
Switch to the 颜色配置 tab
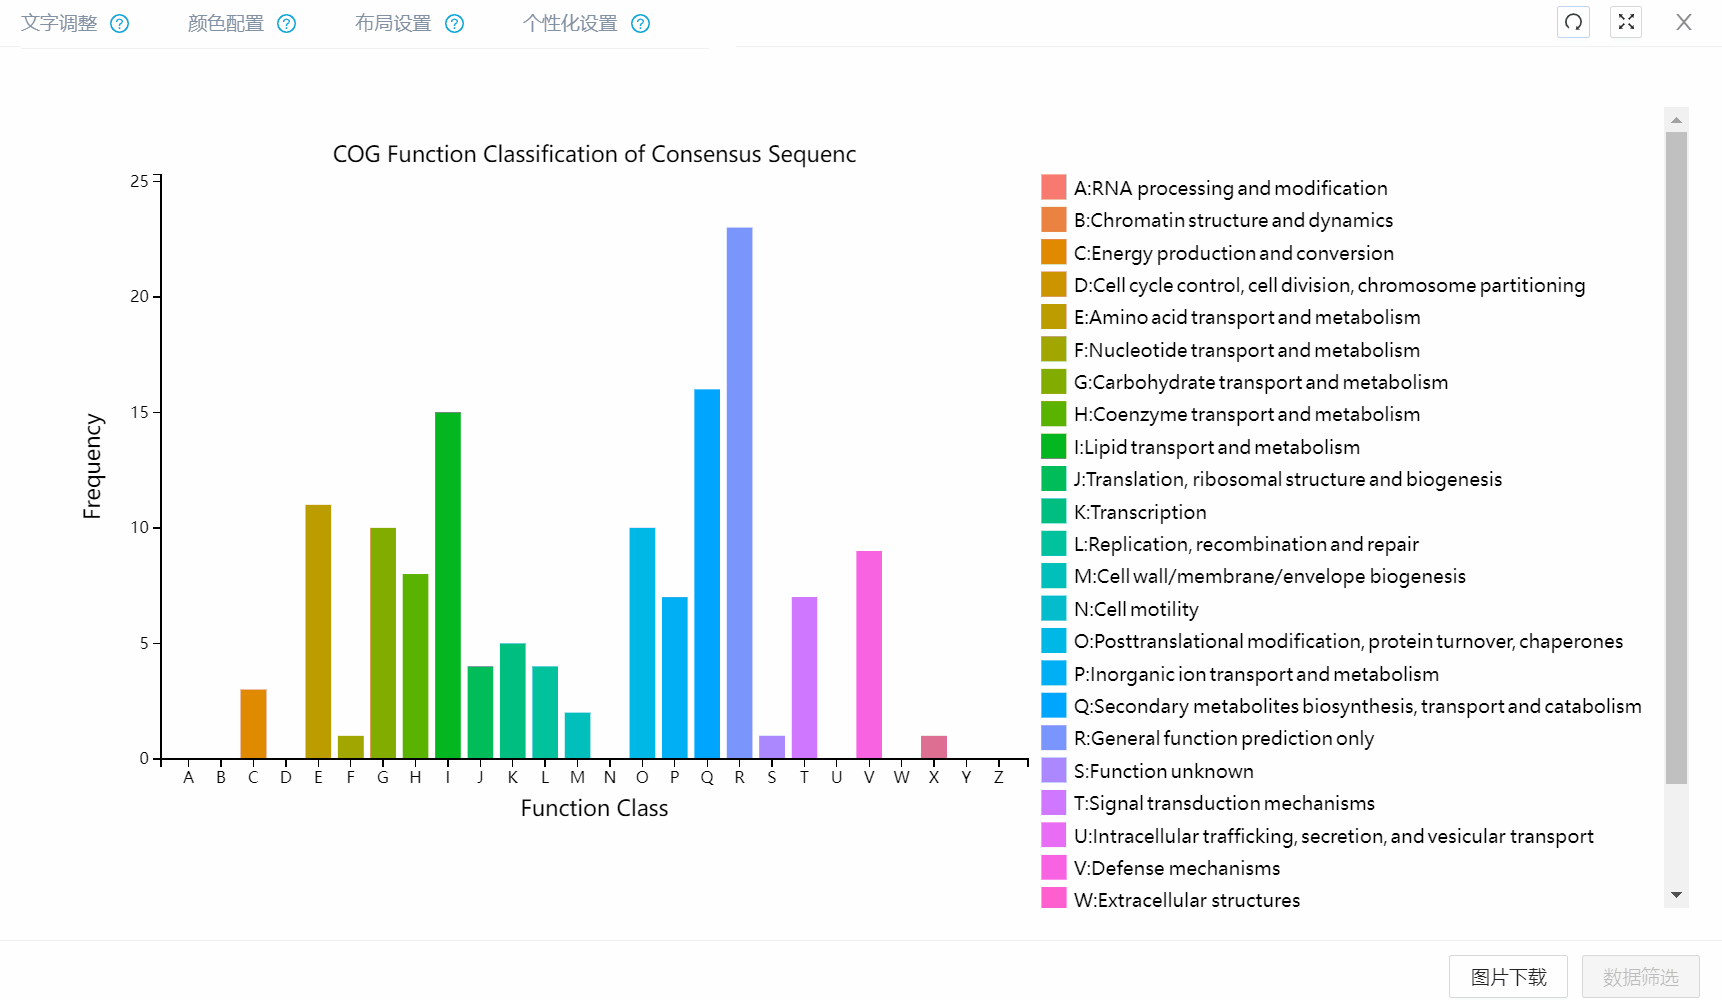(x=226, y=24)
